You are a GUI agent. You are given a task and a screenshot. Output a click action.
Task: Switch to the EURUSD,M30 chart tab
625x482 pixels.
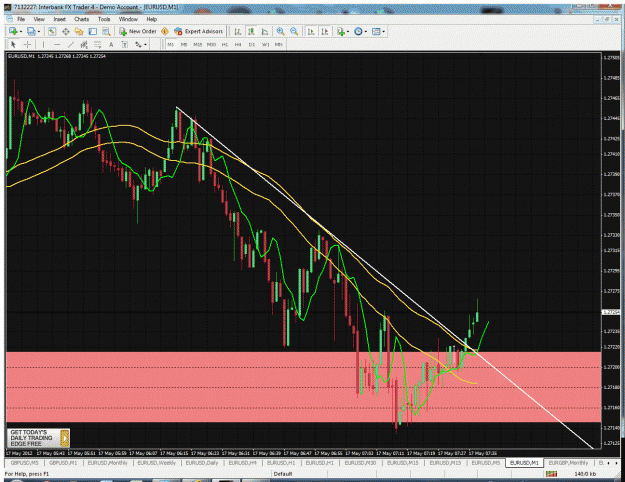point(360,463)
